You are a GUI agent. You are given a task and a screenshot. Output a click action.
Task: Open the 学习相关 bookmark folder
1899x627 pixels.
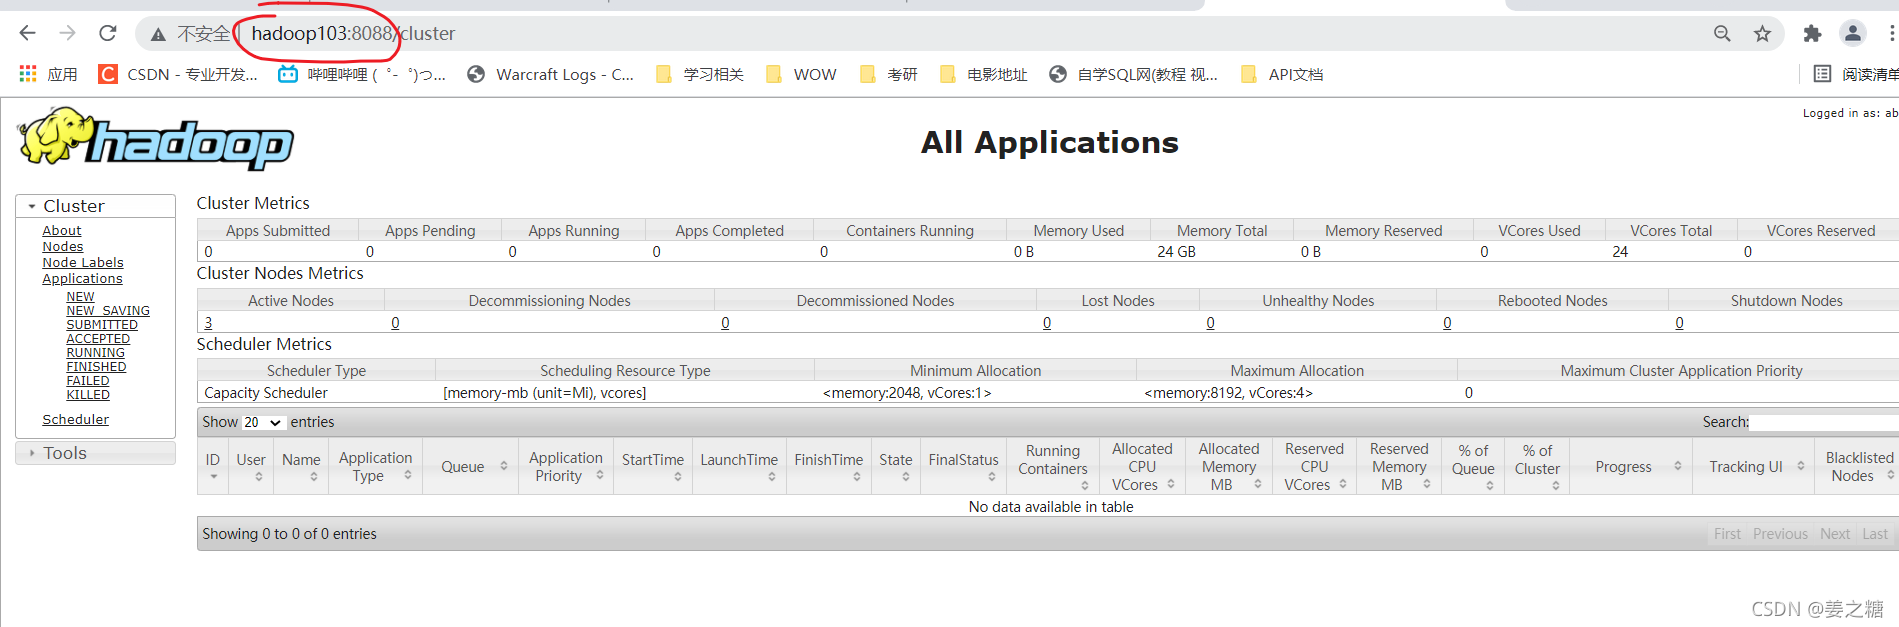[x=700, y=74]
